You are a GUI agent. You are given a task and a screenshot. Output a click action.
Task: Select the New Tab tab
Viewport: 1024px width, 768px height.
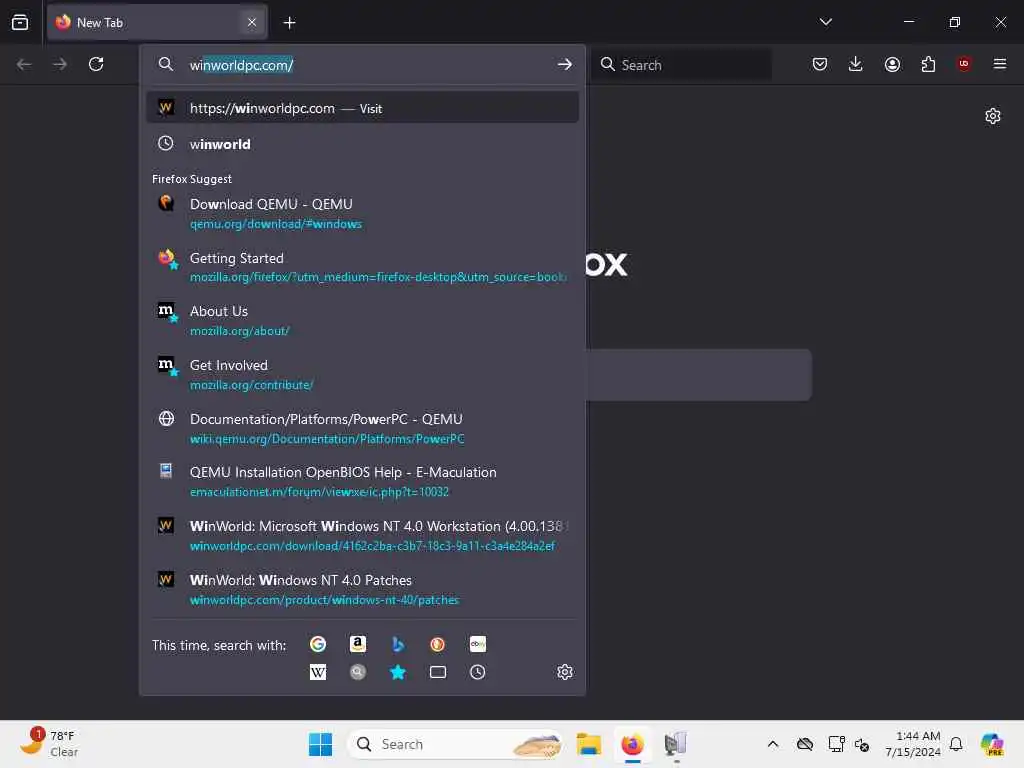pyautogui.click(x=157, y=22)
